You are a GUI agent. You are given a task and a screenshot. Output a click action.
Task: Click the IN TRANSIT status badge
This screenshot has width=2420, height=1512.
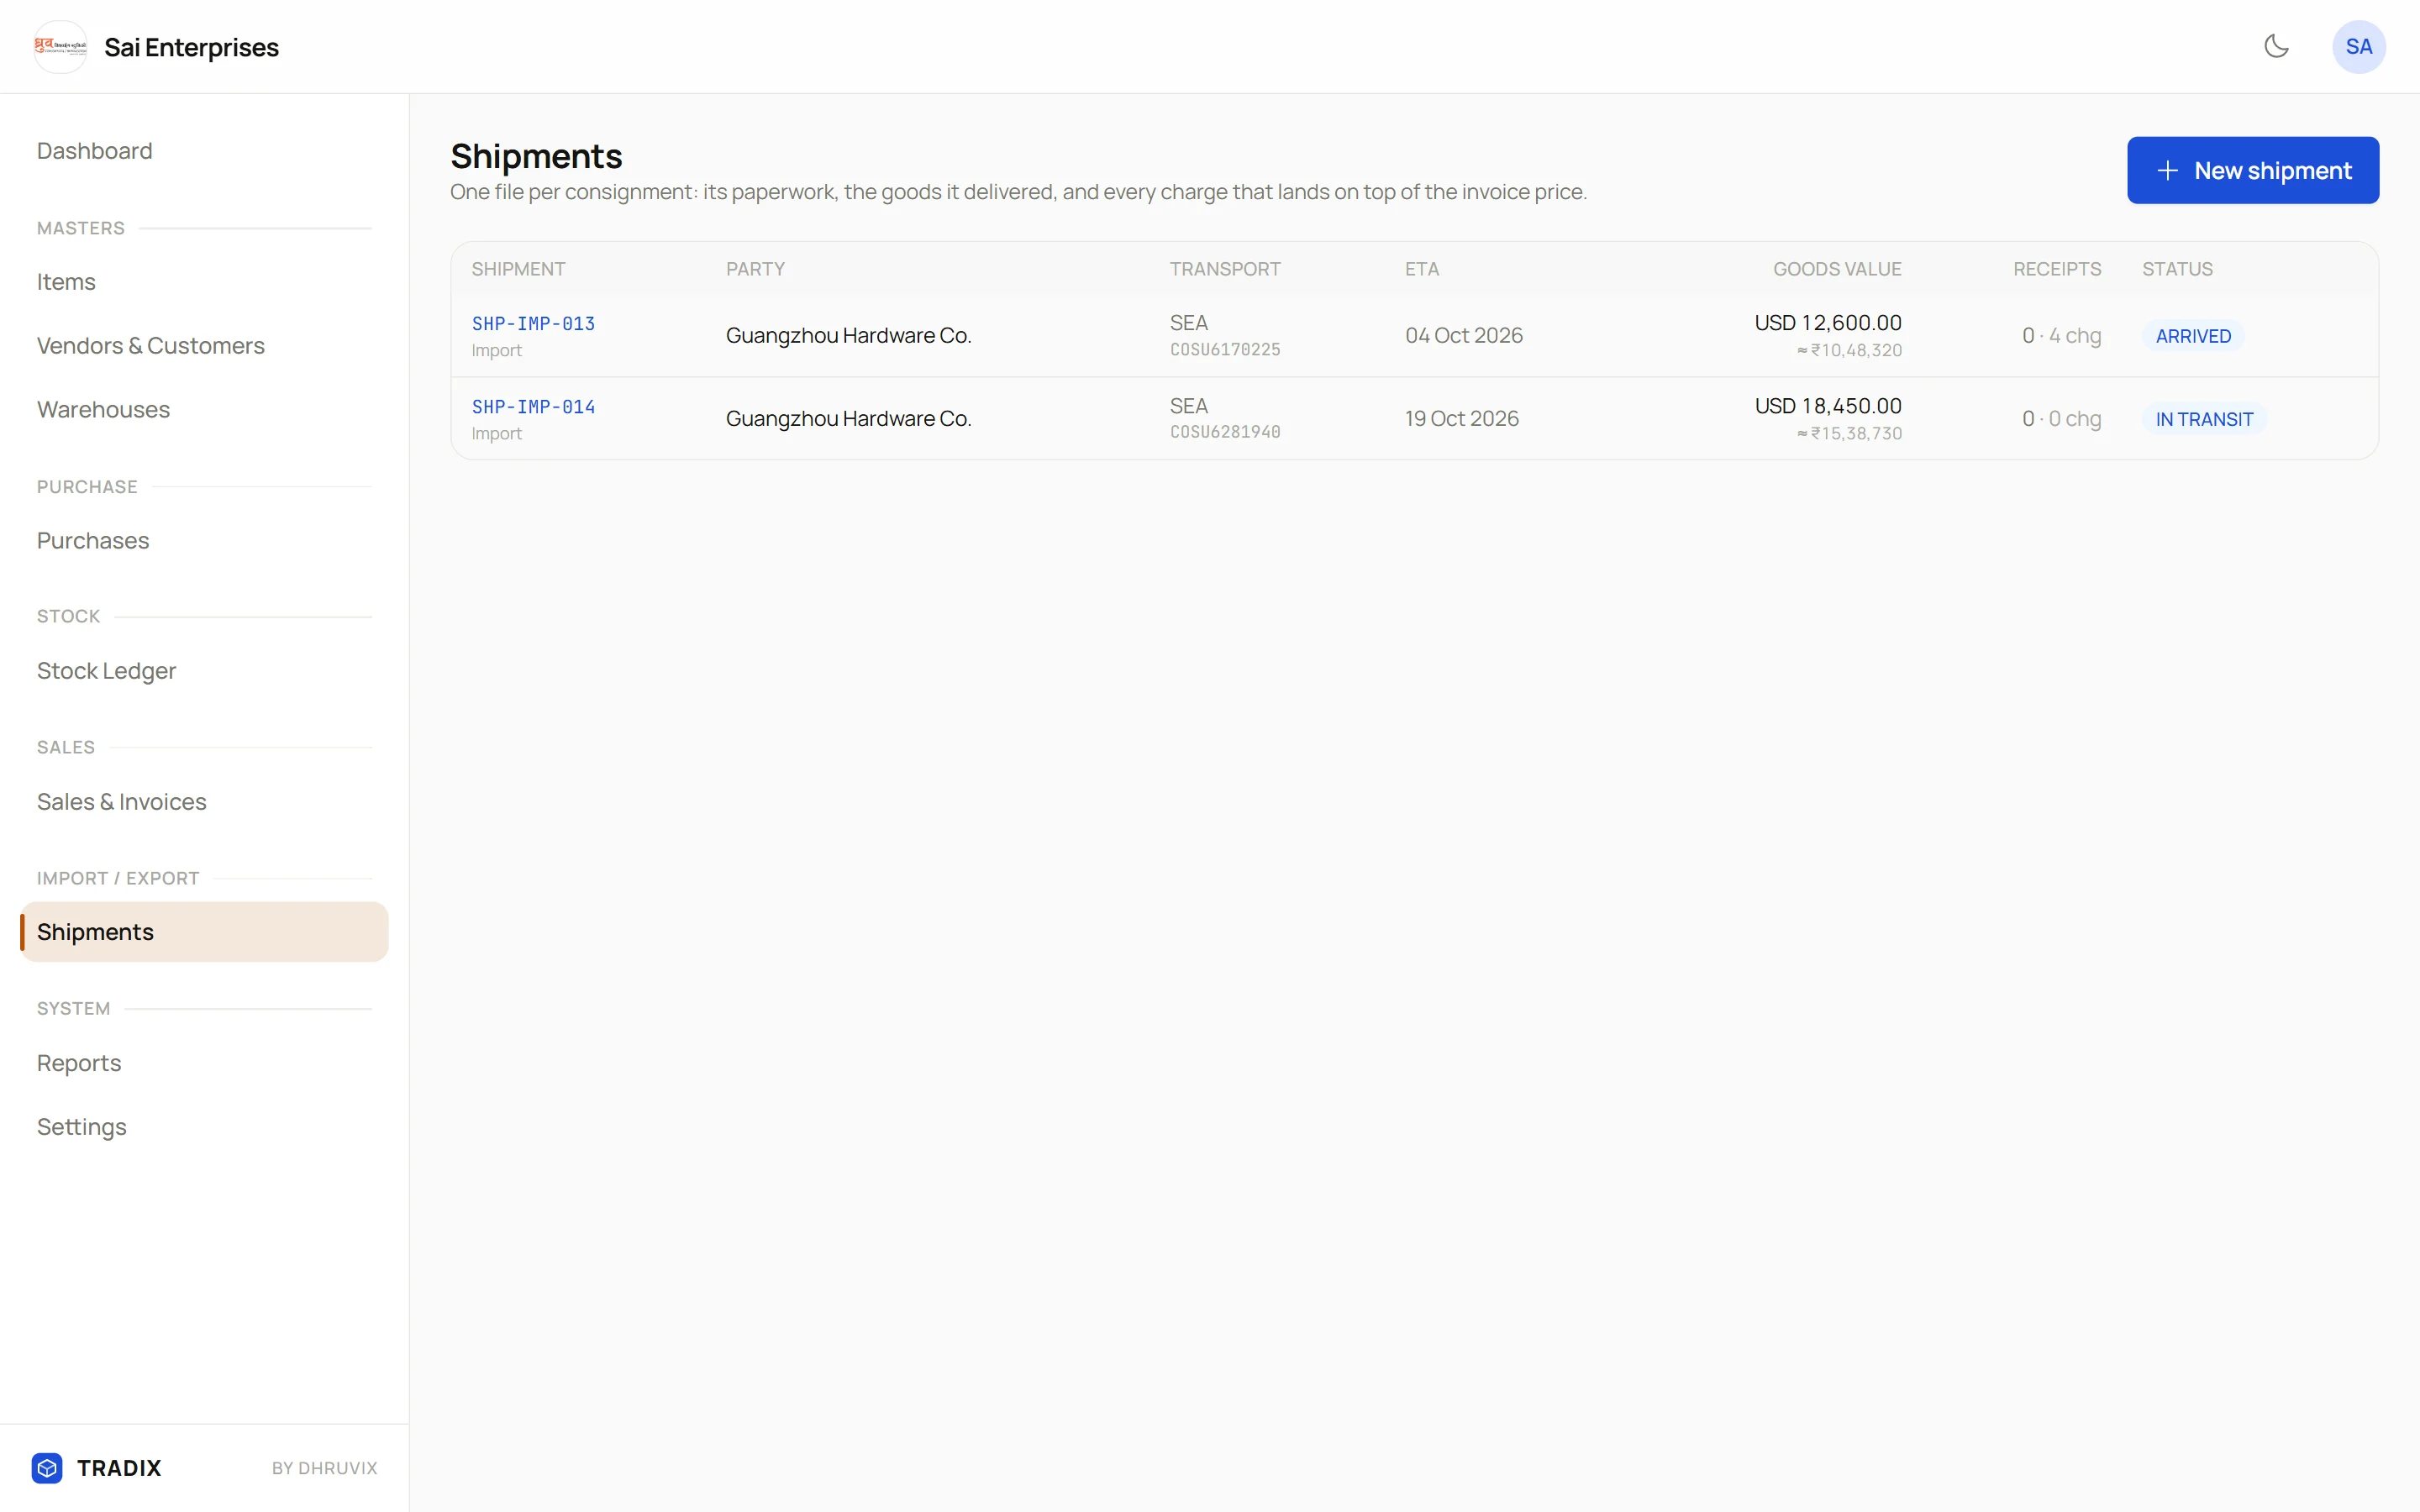2203,419
